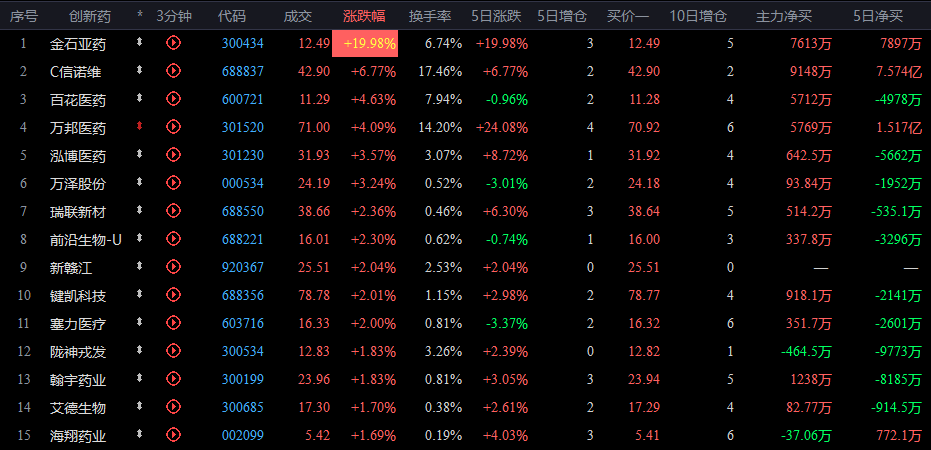931x450 pixels.
Task: Click the marker icon beside 百花医药
Action: 140,98
